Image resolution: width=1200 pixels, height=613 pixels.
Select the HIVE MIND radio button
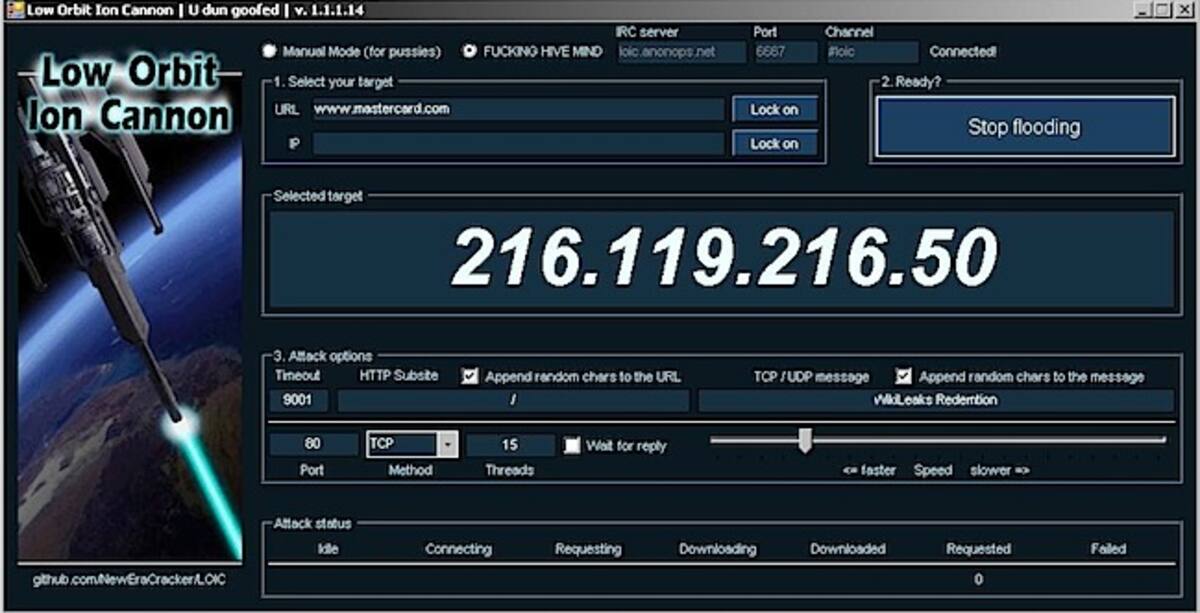pyautogui.click(x=470, y=51)
